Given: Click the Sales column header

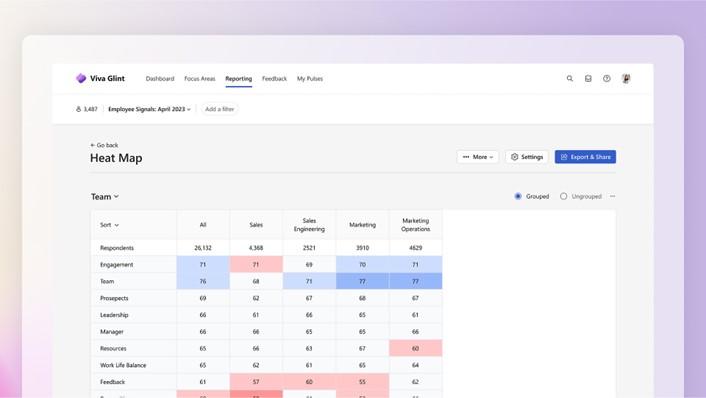Looking at the screenshot, I should coord(256,225).
